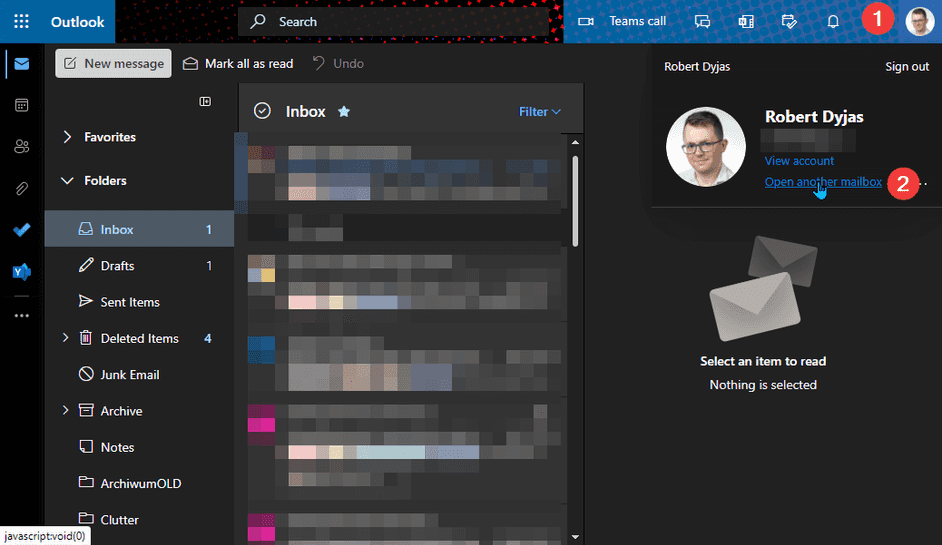Open the app launcher grid
This screenshot has height=545, width=942.
22,22
